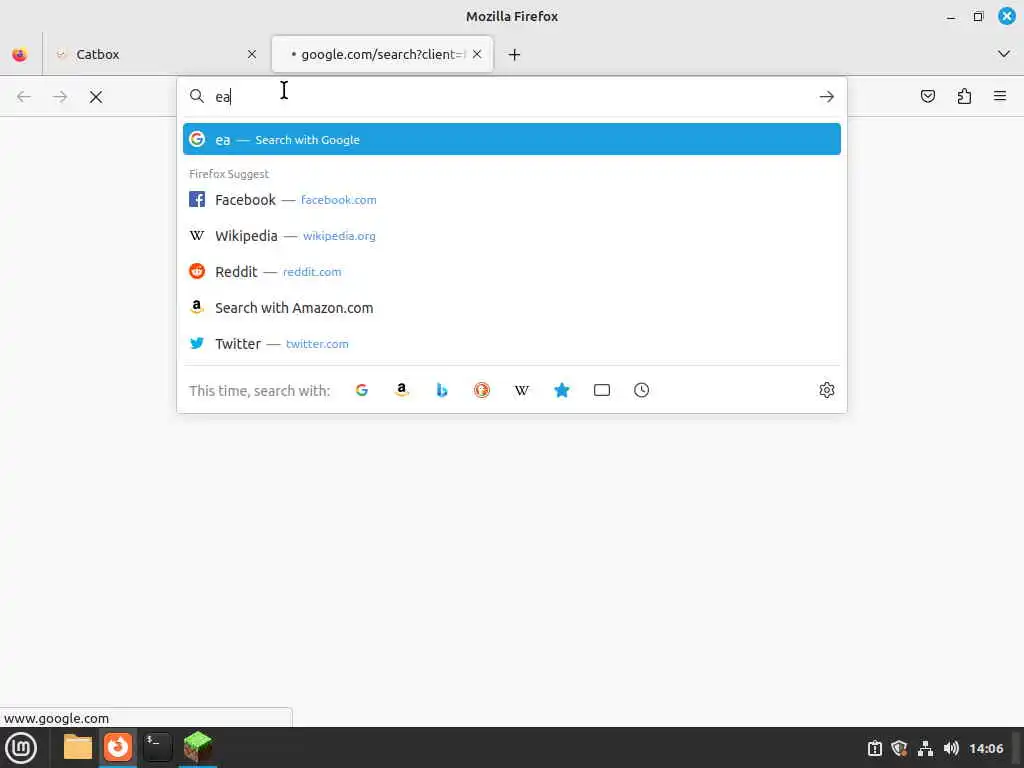Image resolution: width=1024 pixels, height=768 pixels.
Task: Select the Reddit suggestion row
Action: coord(512,271)
